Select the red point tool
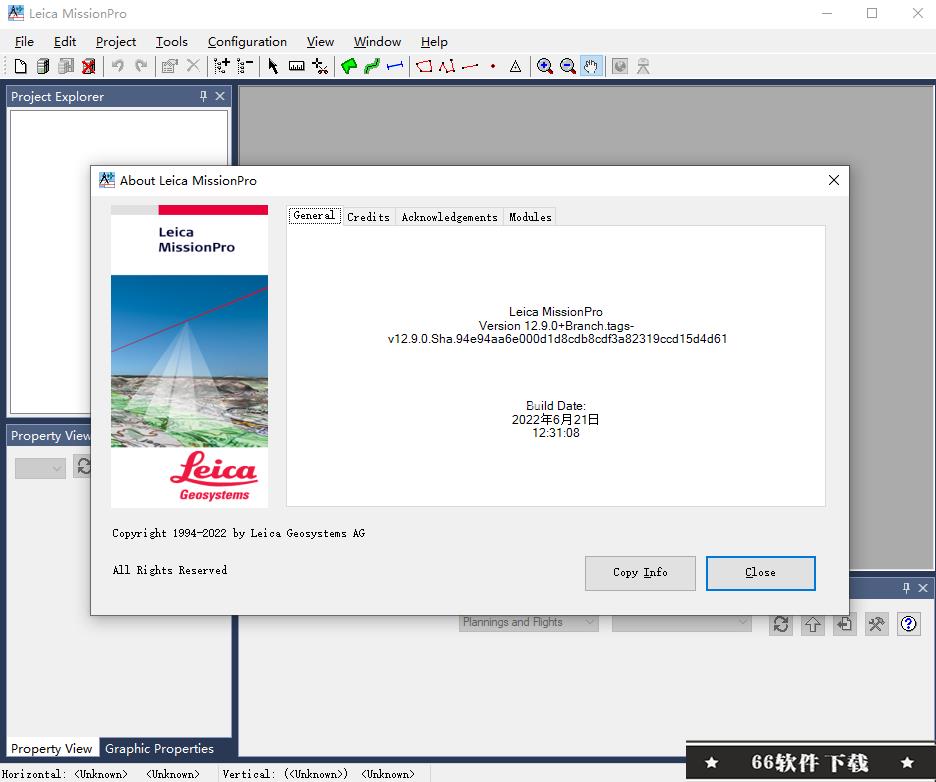The image size is (936, 782). [x=493, y=66]
